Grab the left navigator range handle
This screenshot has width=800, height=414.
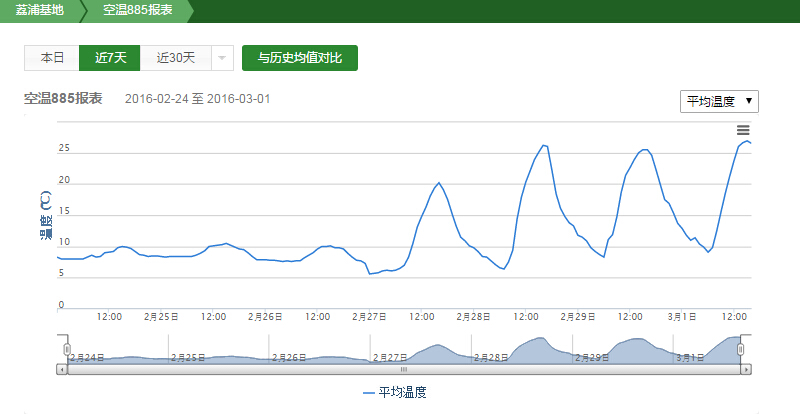coord(67,349)
